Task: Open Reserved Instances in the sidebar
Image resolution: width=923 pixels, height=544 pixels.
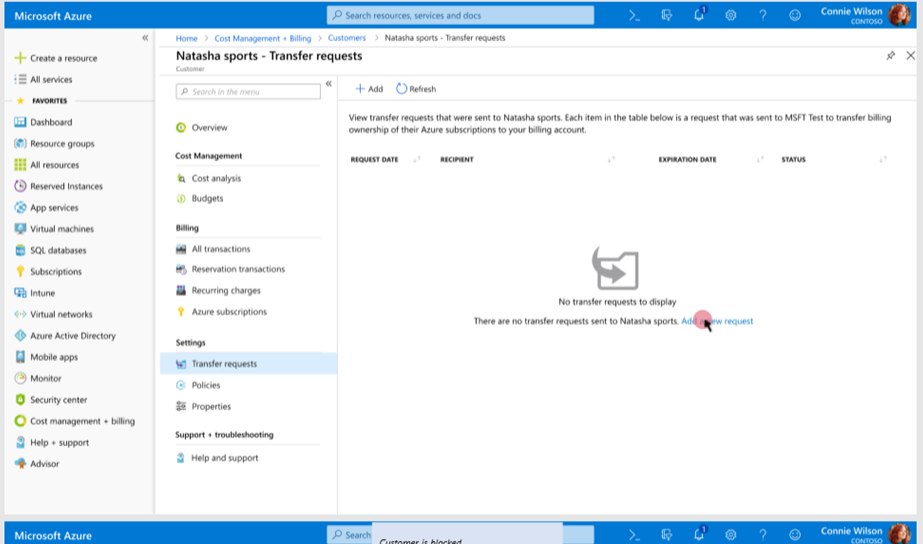Action: pyautogui.click(x=58, y=186)
